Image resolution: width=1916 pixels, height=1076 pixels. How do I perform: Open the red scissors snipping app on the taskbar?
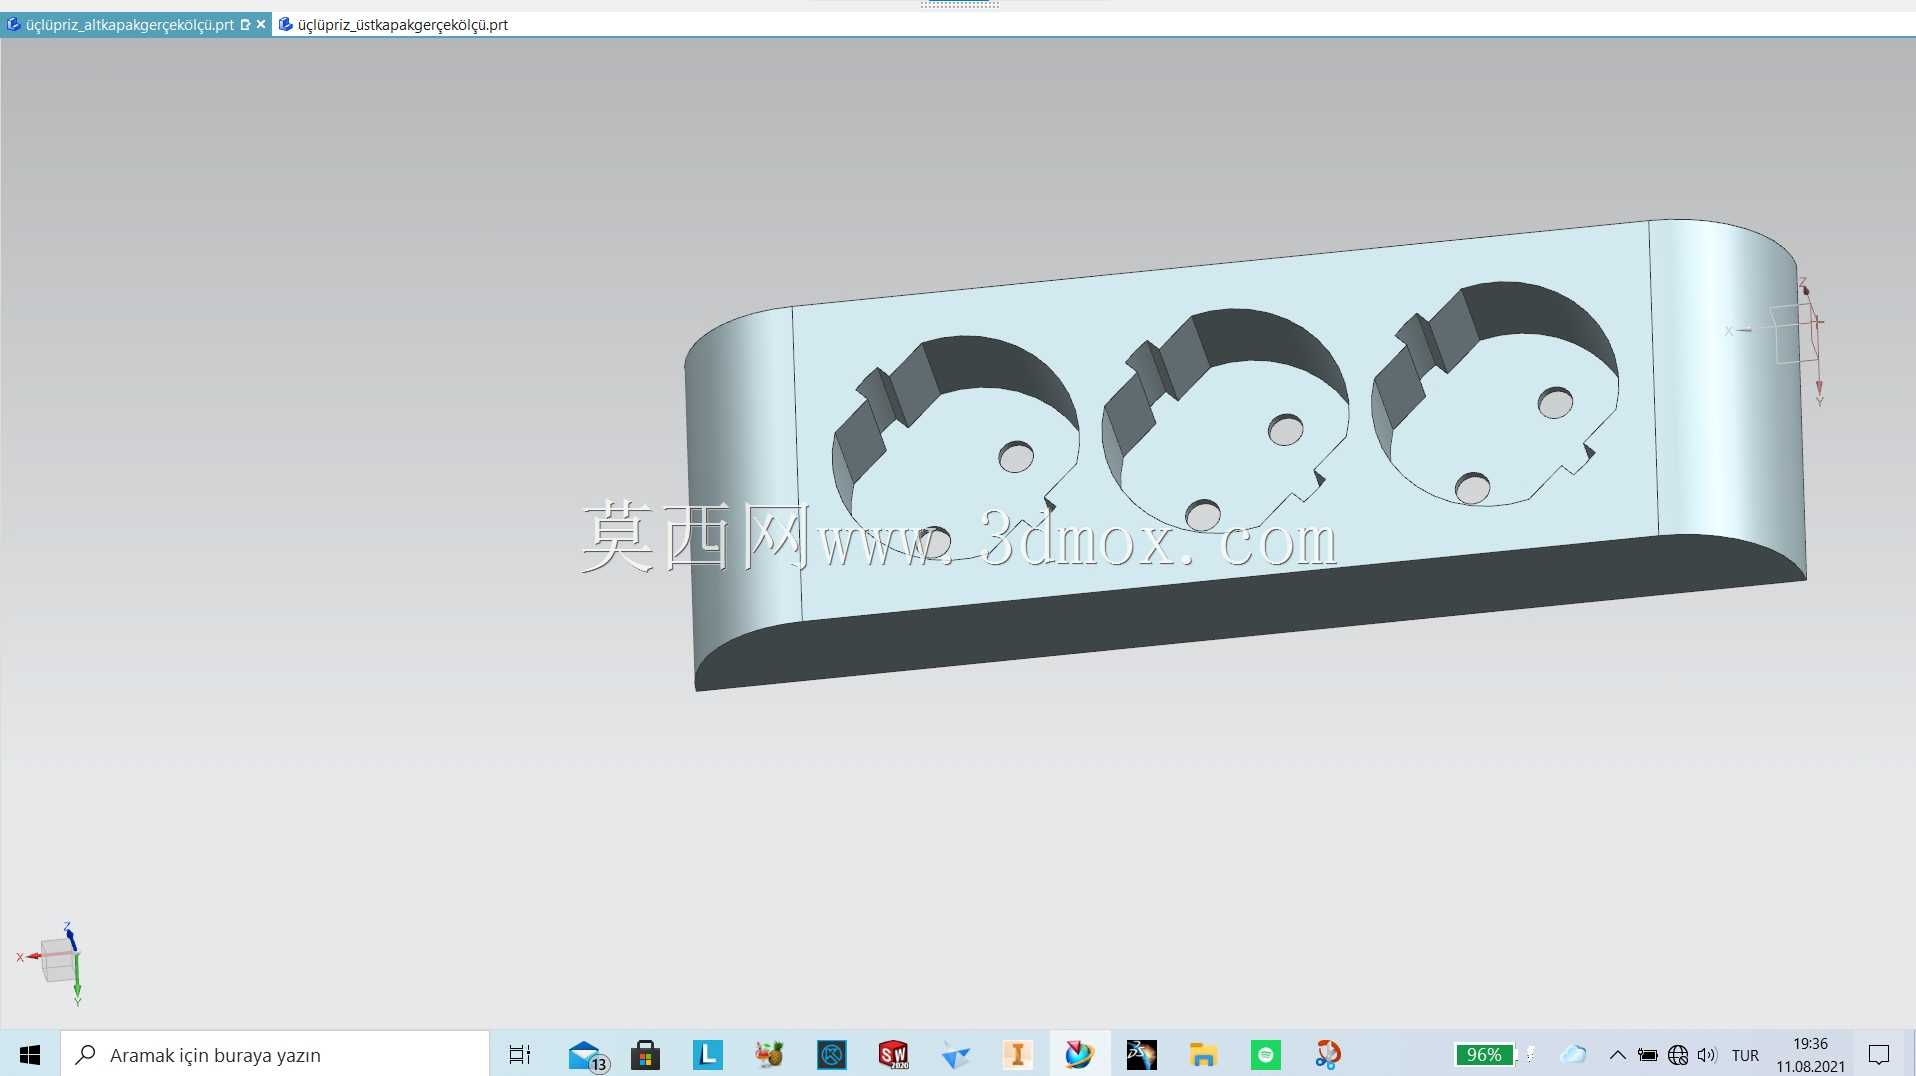pyautogui.click(x=1327, y=1054)
